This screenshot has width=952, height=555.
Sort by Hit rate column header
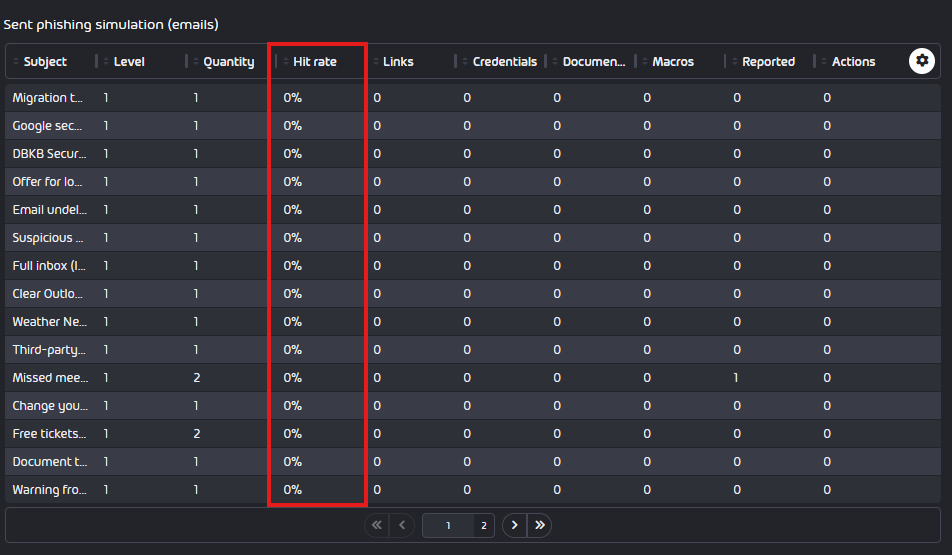tap(314, 61)
